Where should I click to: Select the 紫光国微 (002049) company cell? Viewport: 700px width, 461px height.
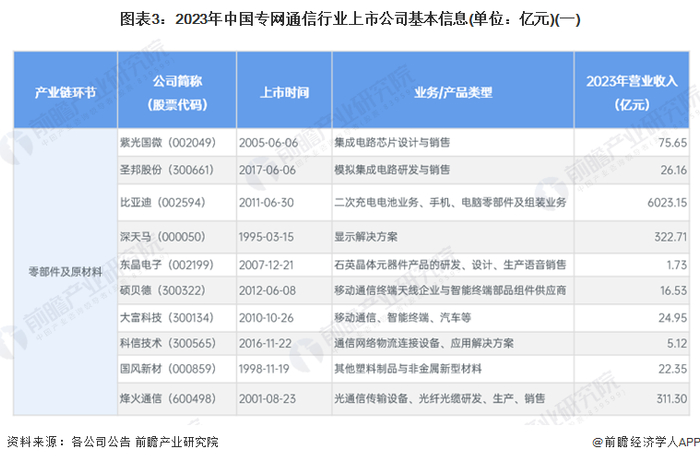(177, 143)
